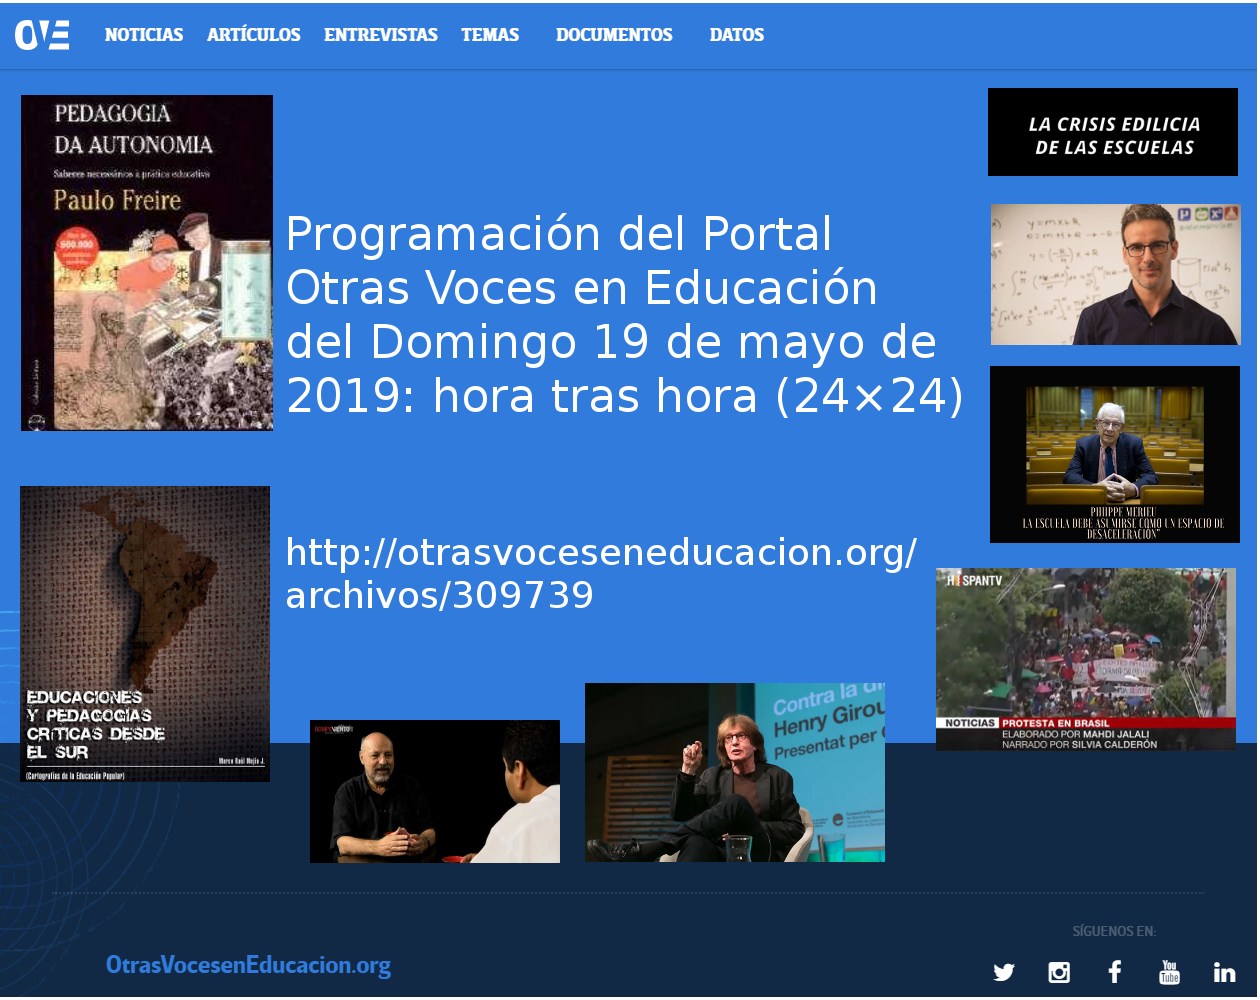Click the Datos menu item
The width and height of the screenshot is (1260, 1000).
737,35
